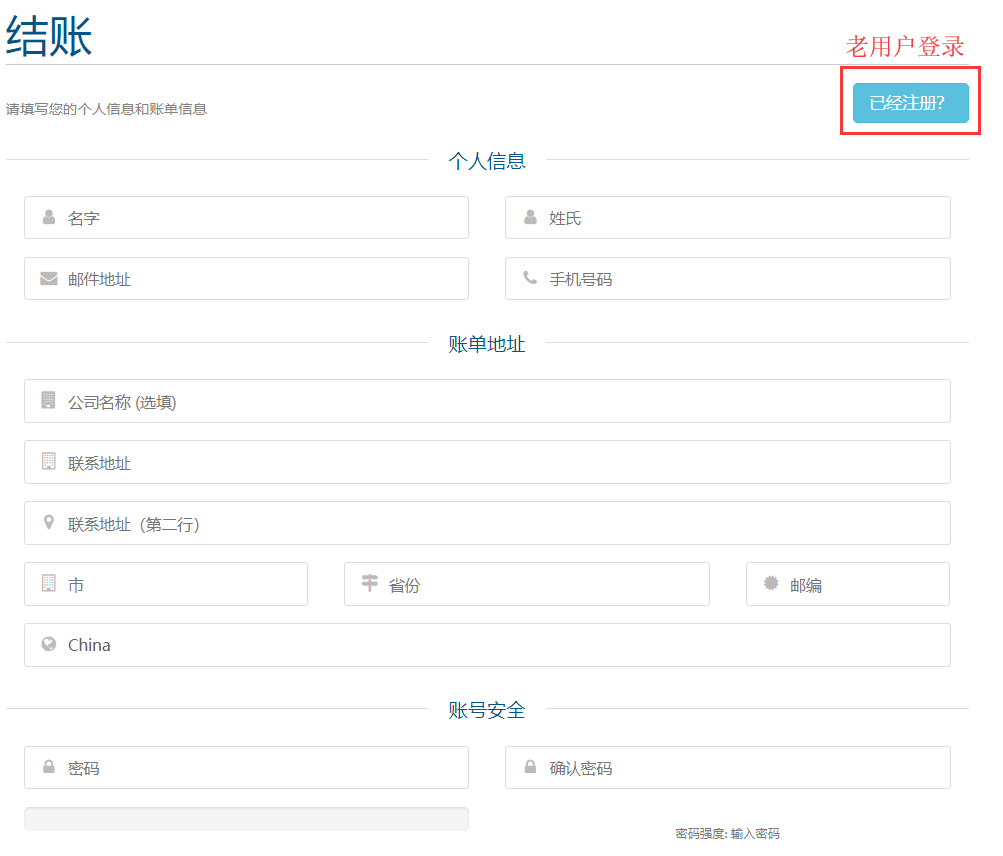Click the person icon in 名字 field
Screen dimensions: 1003x856
tap(49, 217)
